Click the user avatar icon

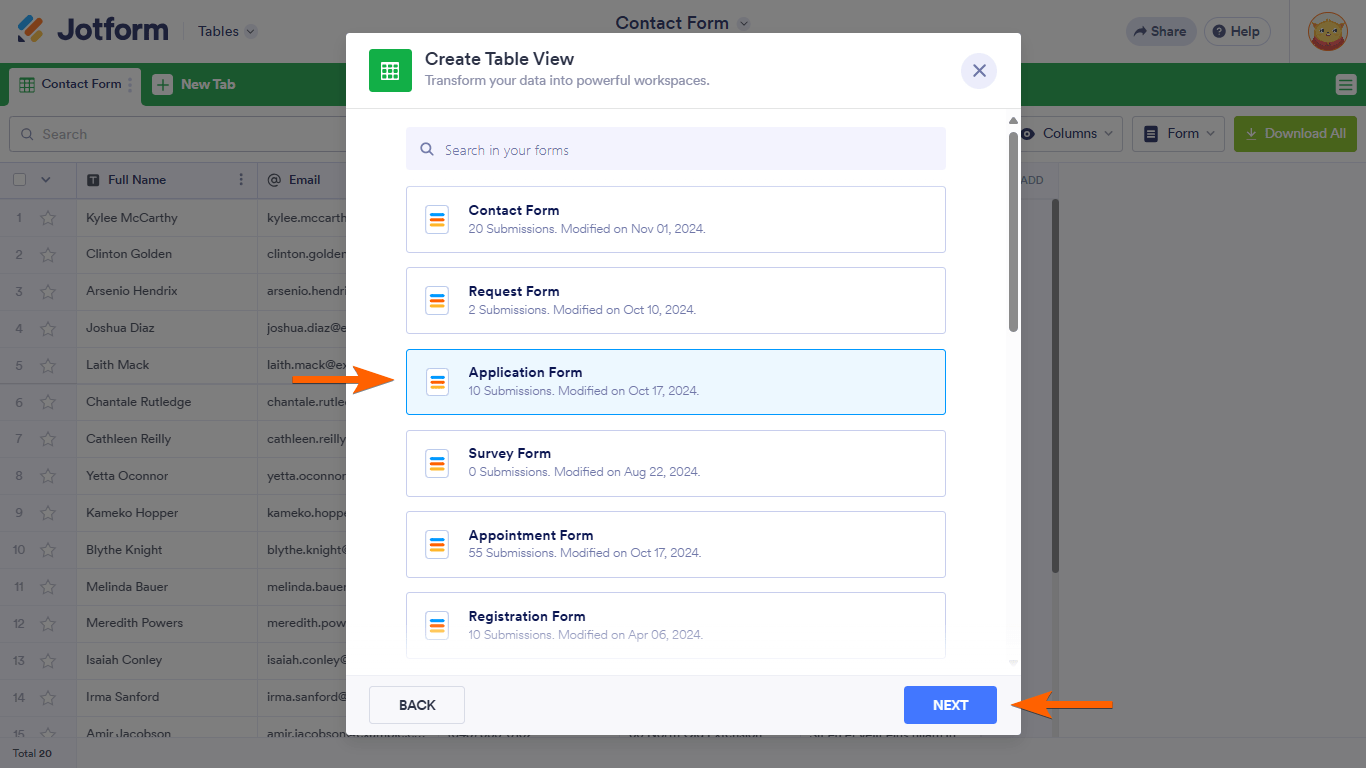(1328, 31)
